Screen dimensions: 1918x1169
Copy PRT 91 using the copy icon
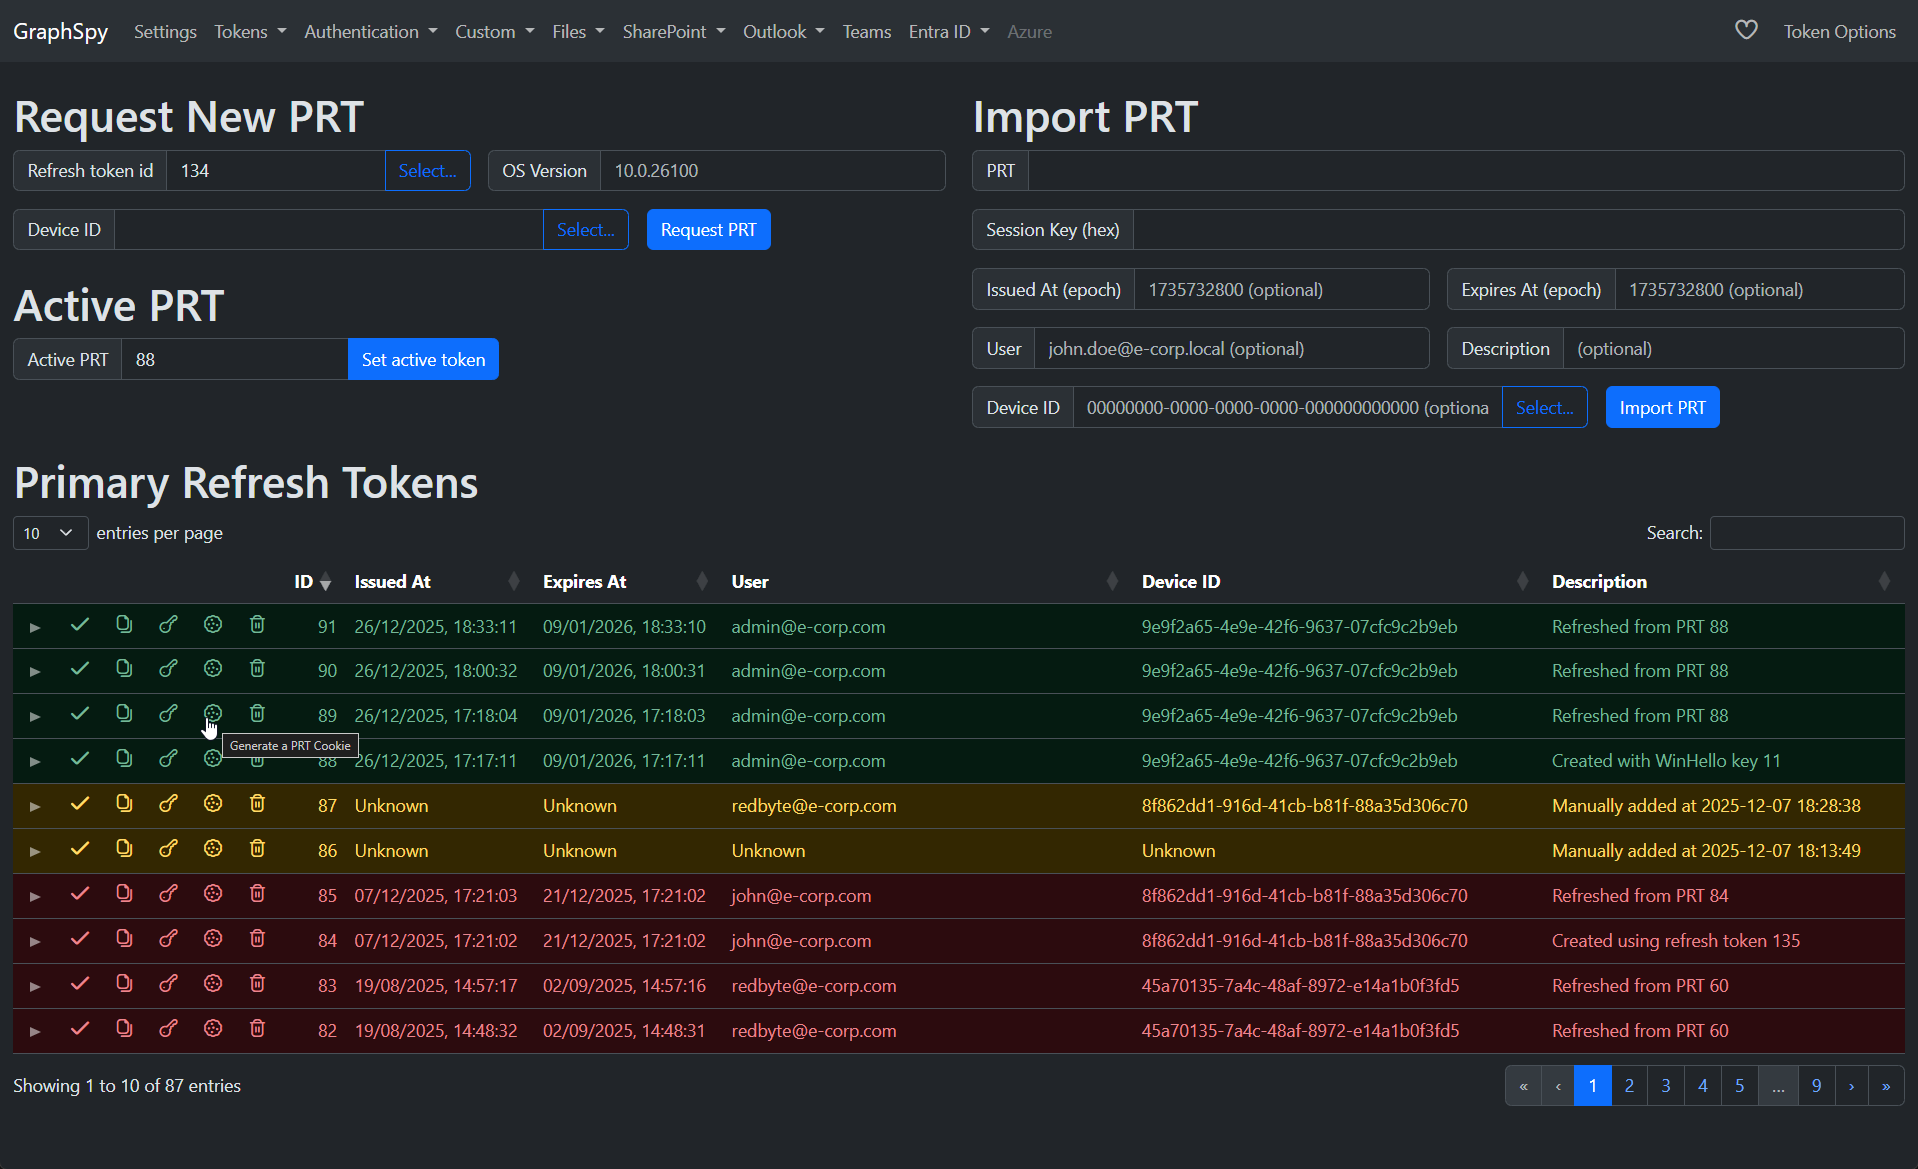pyautogui.click(x=124, y=625)
